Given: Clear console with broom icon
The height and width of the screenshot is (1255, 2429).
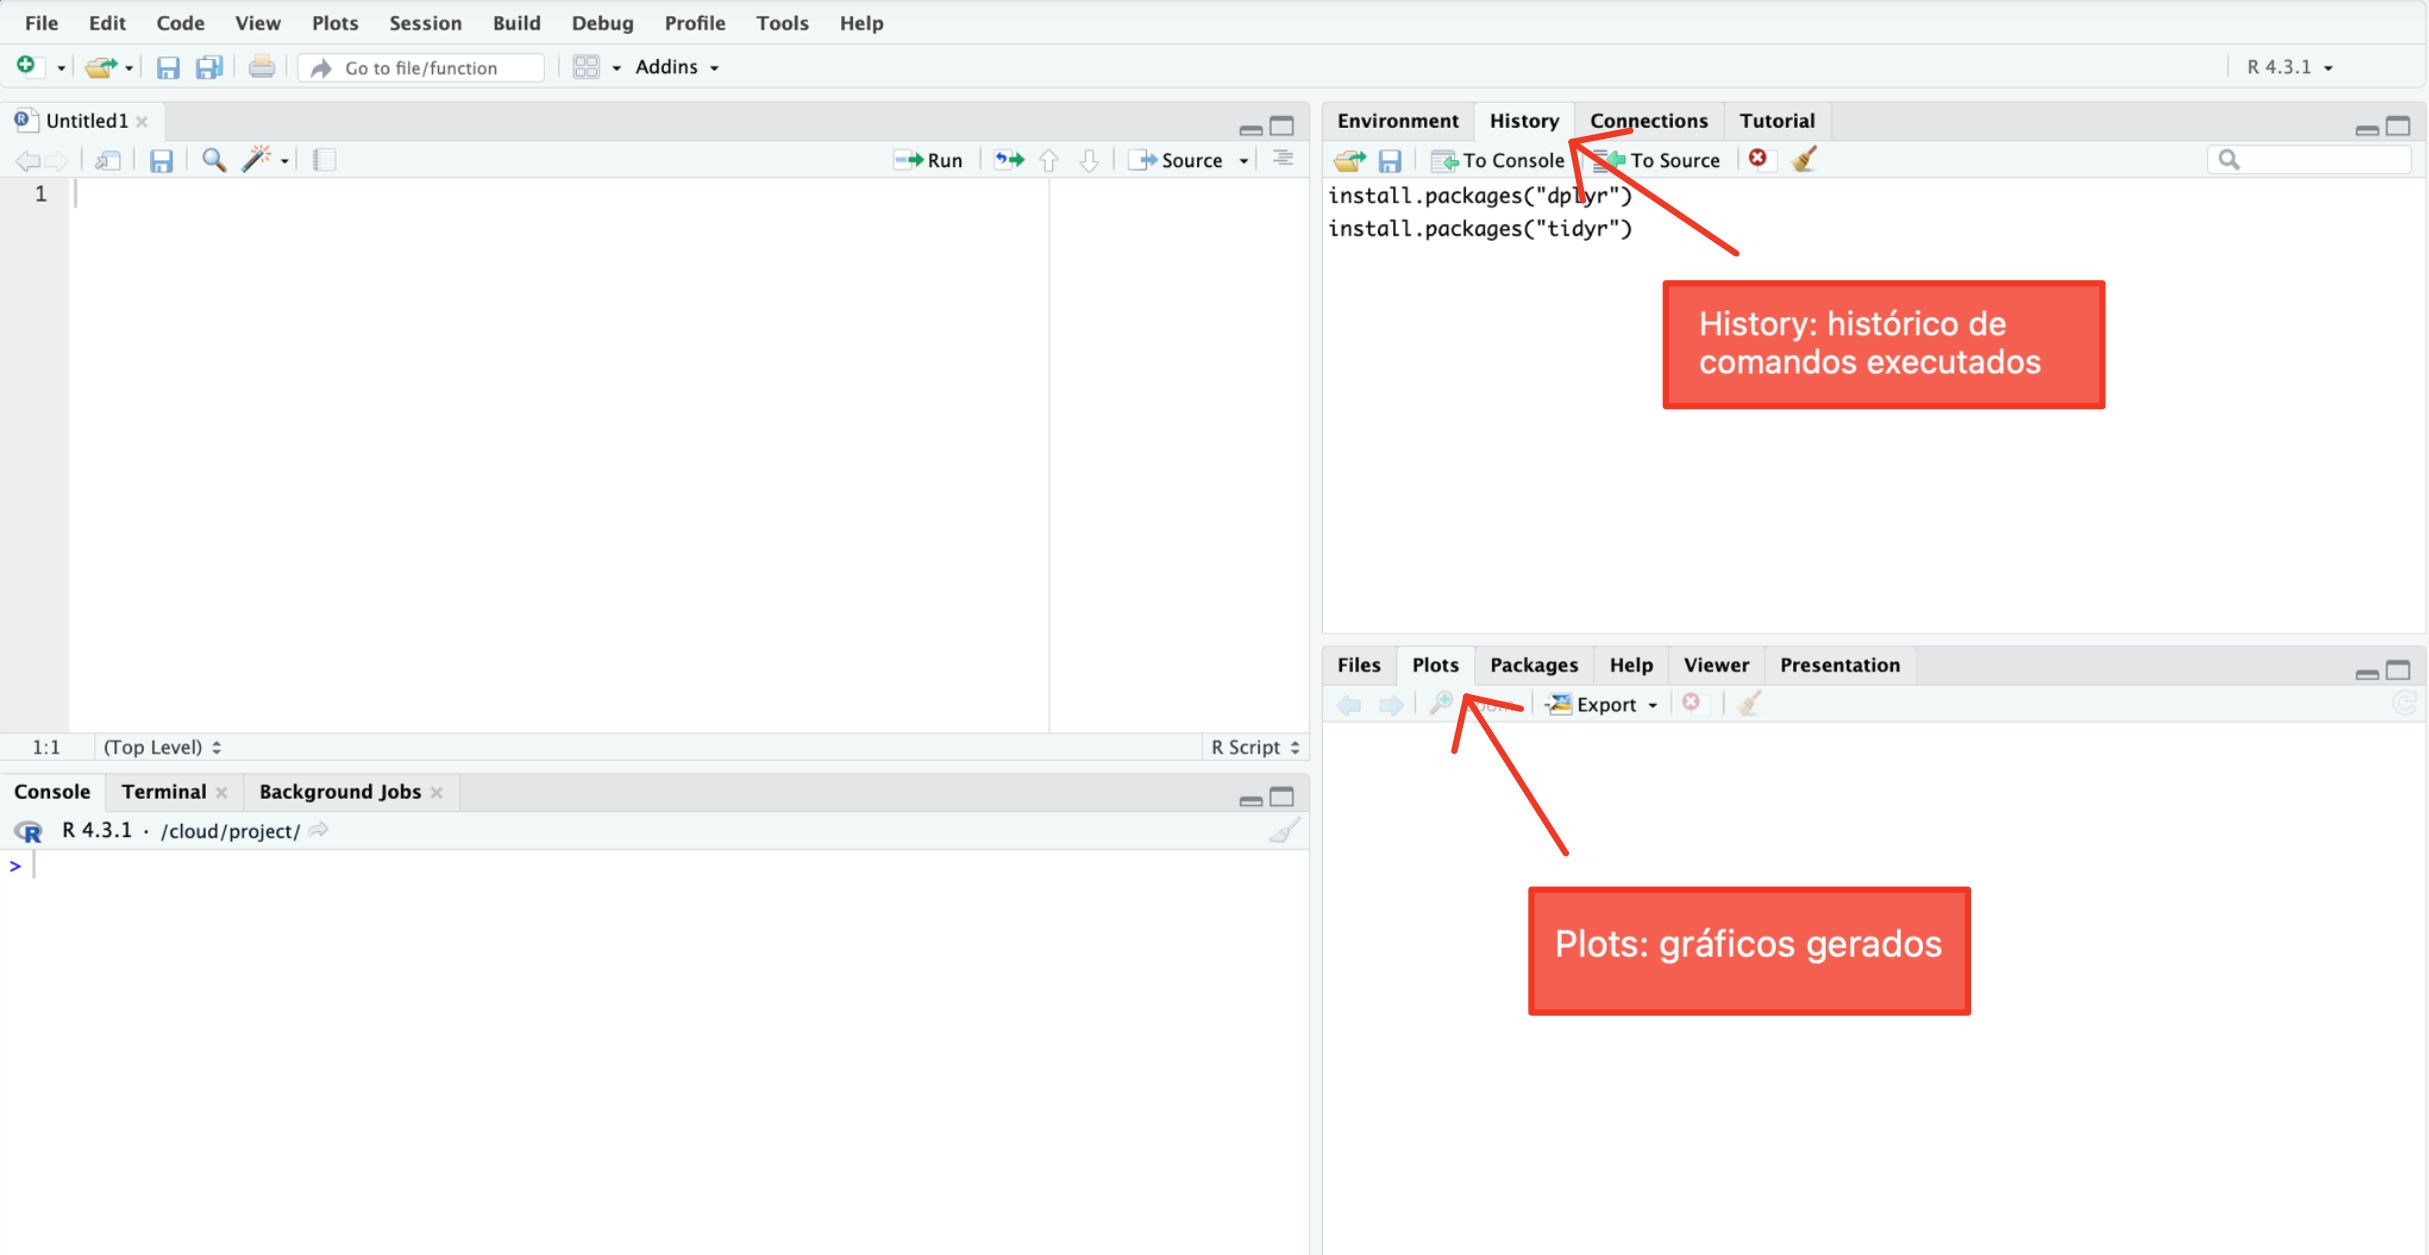Looking at the screenshot, I should tap(1283, 831).
